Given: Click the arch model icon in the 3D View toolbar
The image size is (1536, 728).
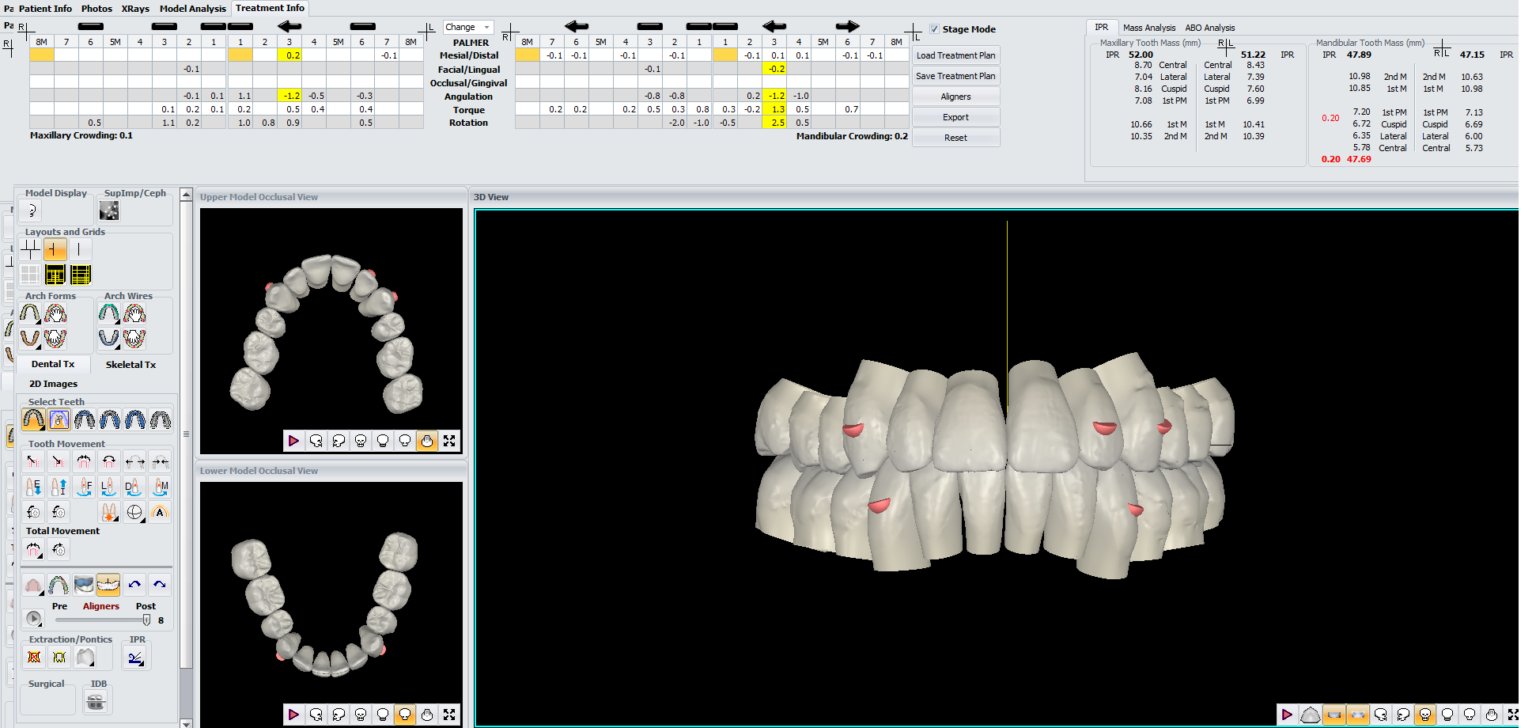Looking at the screenshot, I should pos(1311,715).
